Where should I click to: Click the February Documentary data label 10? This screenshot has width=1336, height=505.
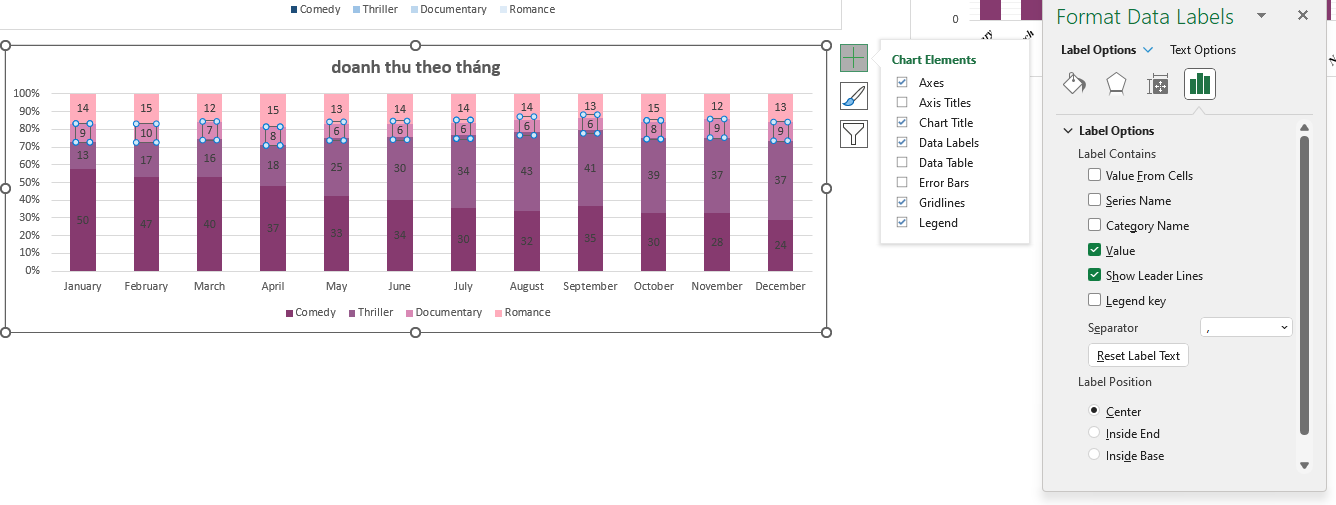pyautogui.click(x=146, y=133)
